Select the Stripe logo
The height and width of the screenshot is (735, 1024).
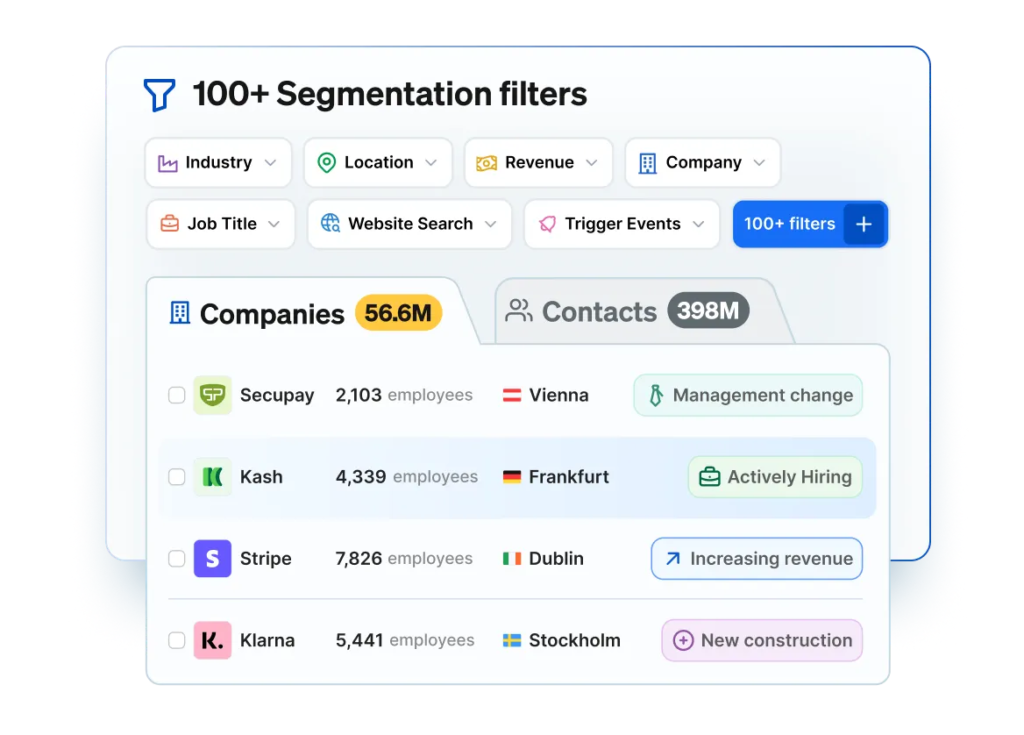coord(212,559)
